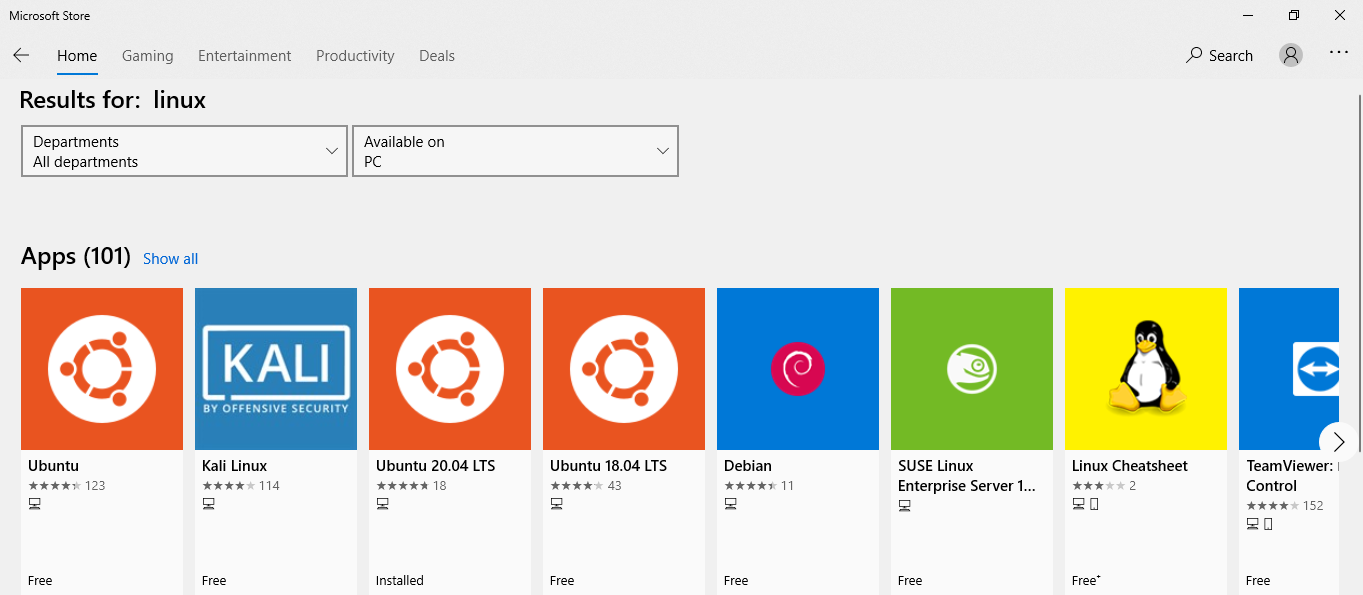Click star rating of Ubuntu 20.04 LTS
The width and height of the screenshot is (1363, 595).
[x=403, y=486]
